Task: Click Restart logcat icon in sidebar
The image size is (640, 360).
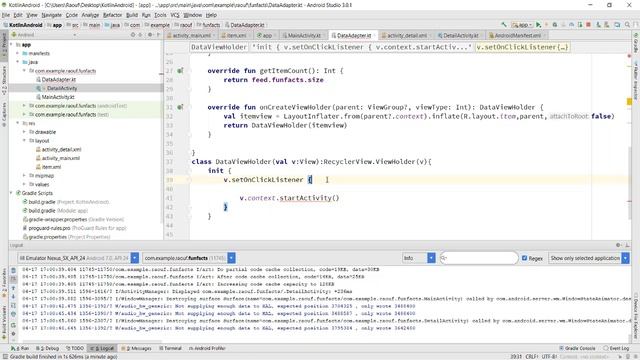Action: [13, 325]
